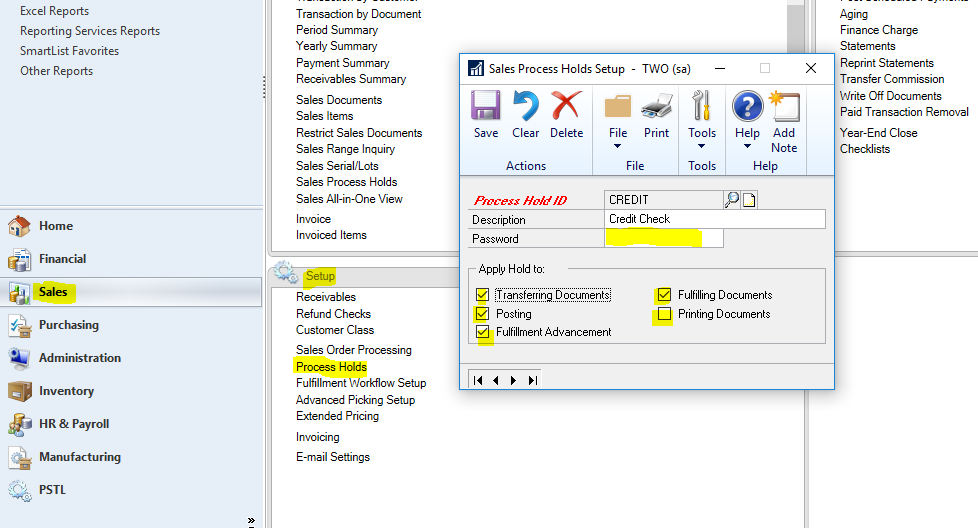This screenshot has width=978, height=528.
Task: Go to last record navigation button
Action: click(x=532, y=380)
